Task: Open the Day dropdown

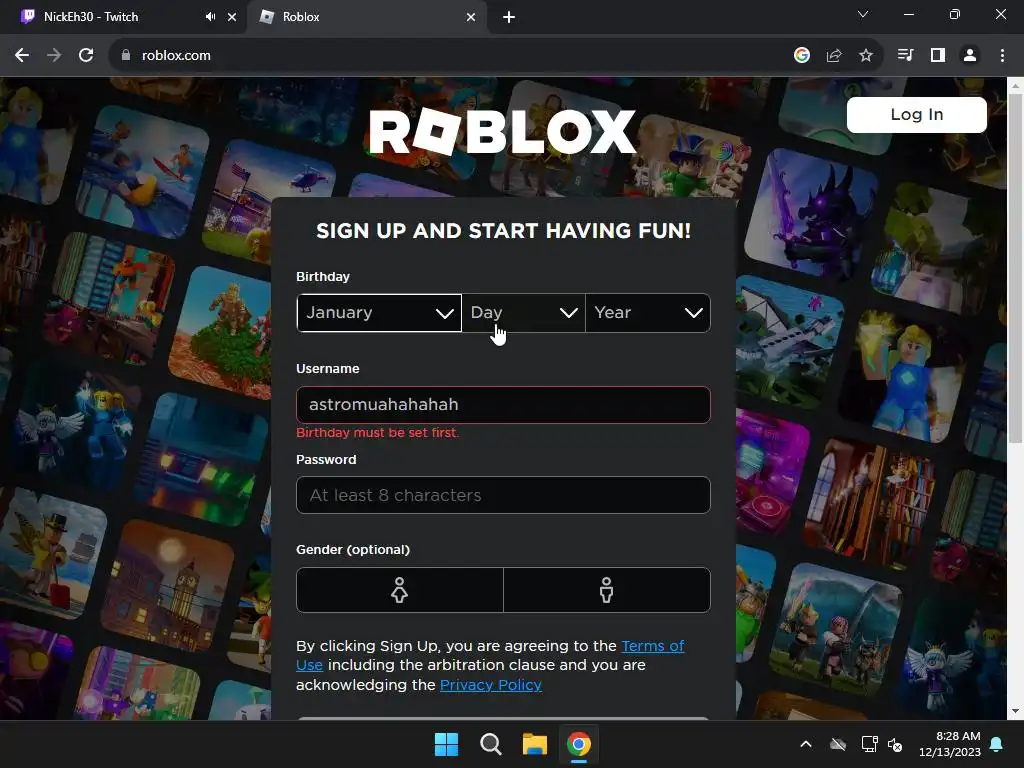Action: (524, 313)
